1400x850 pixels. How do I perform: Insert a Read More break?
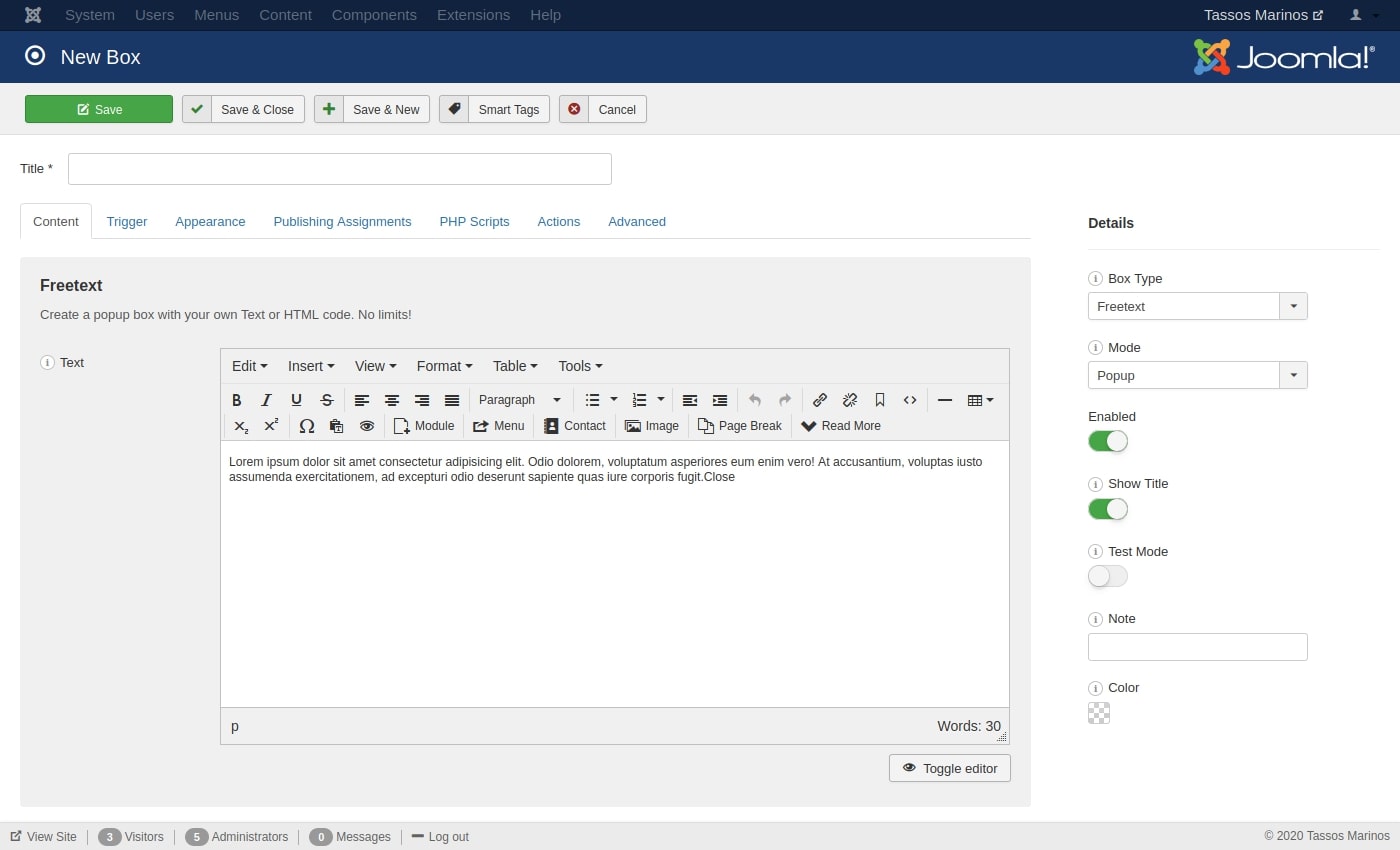pyautogui.click(x=840, y=425)
